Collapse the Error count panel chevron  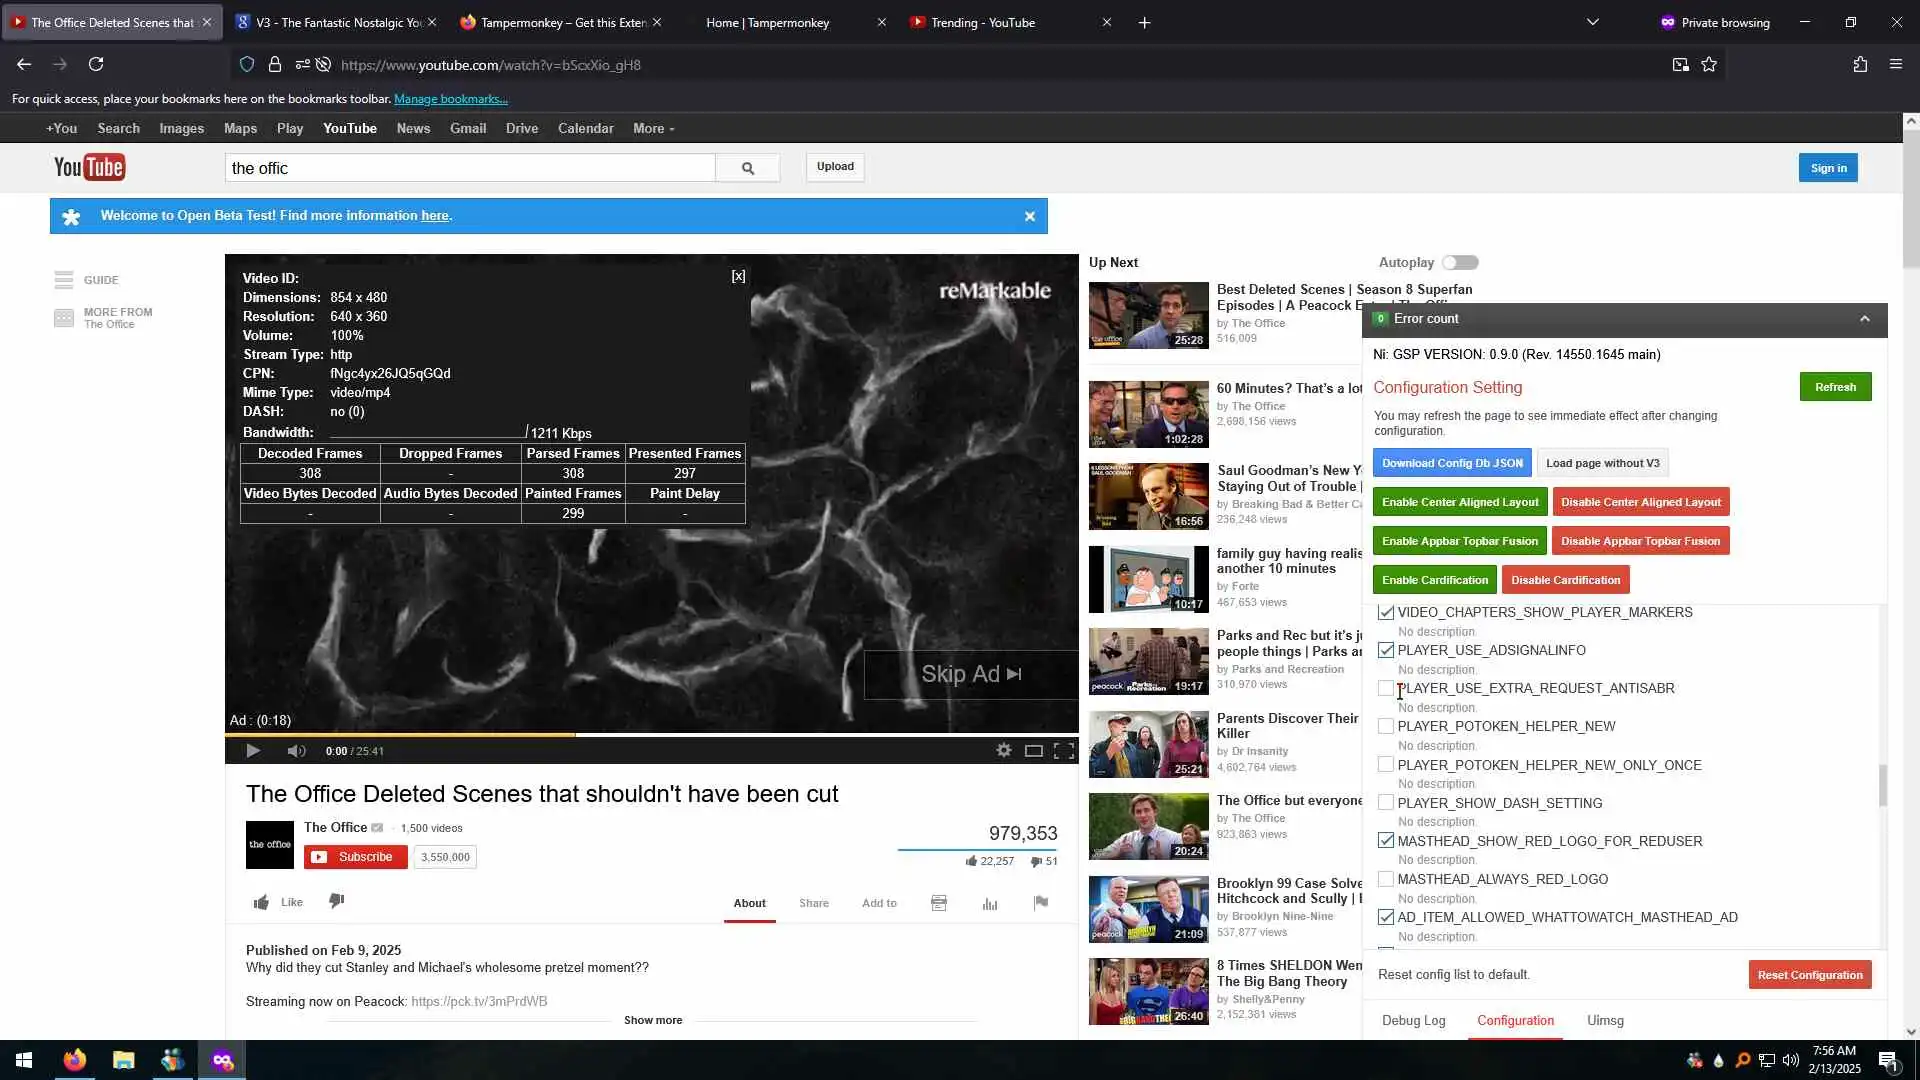click(x=1864, y=319)
